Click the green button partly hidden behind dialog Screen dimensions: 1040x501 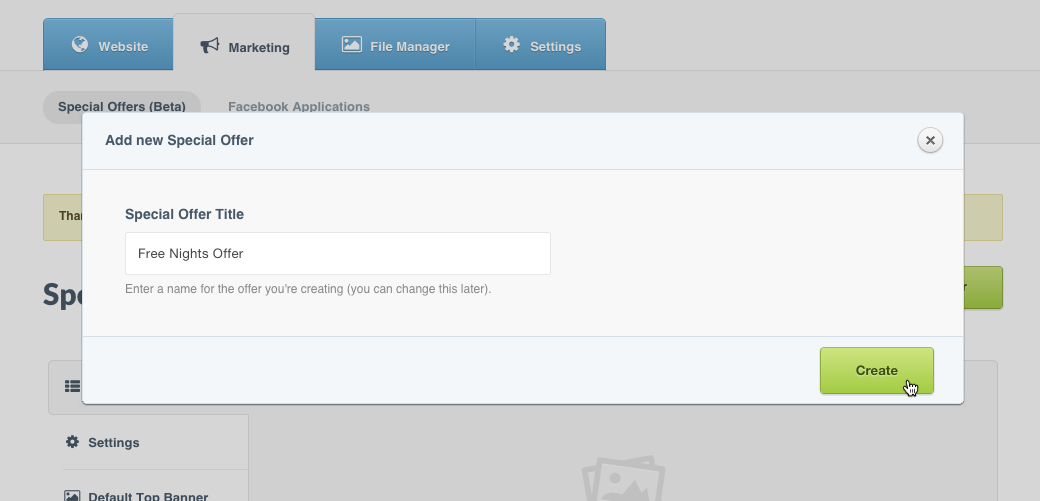click(x=984, y=288)
